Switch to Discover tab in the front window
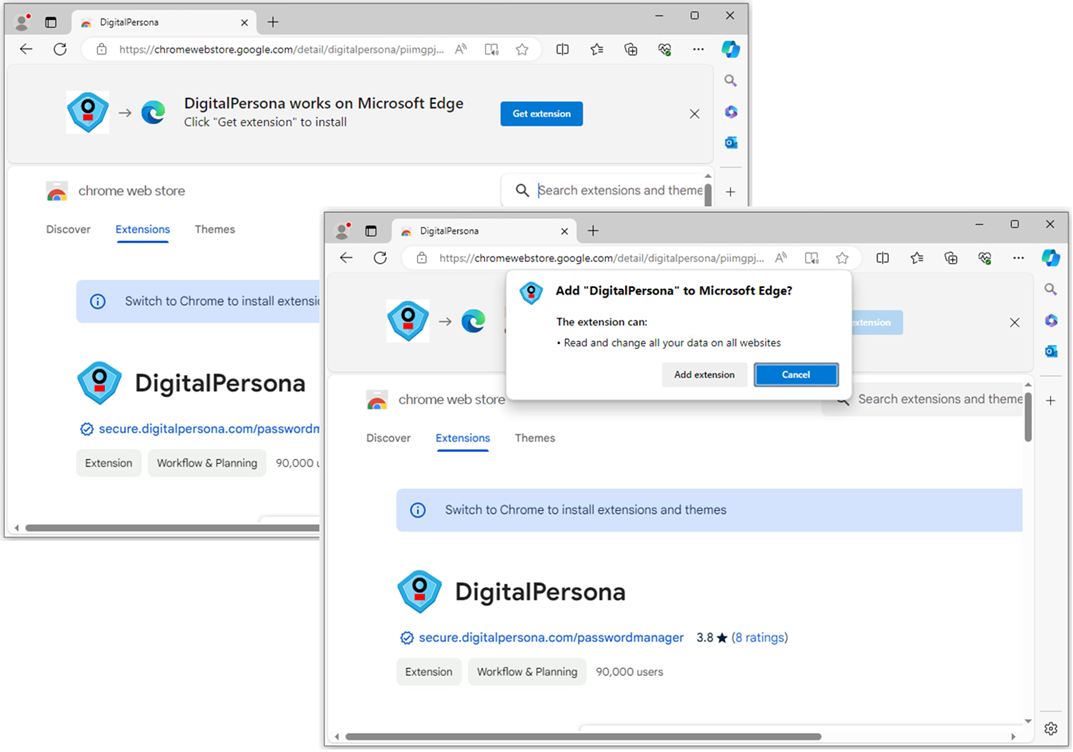 [388, 438]
